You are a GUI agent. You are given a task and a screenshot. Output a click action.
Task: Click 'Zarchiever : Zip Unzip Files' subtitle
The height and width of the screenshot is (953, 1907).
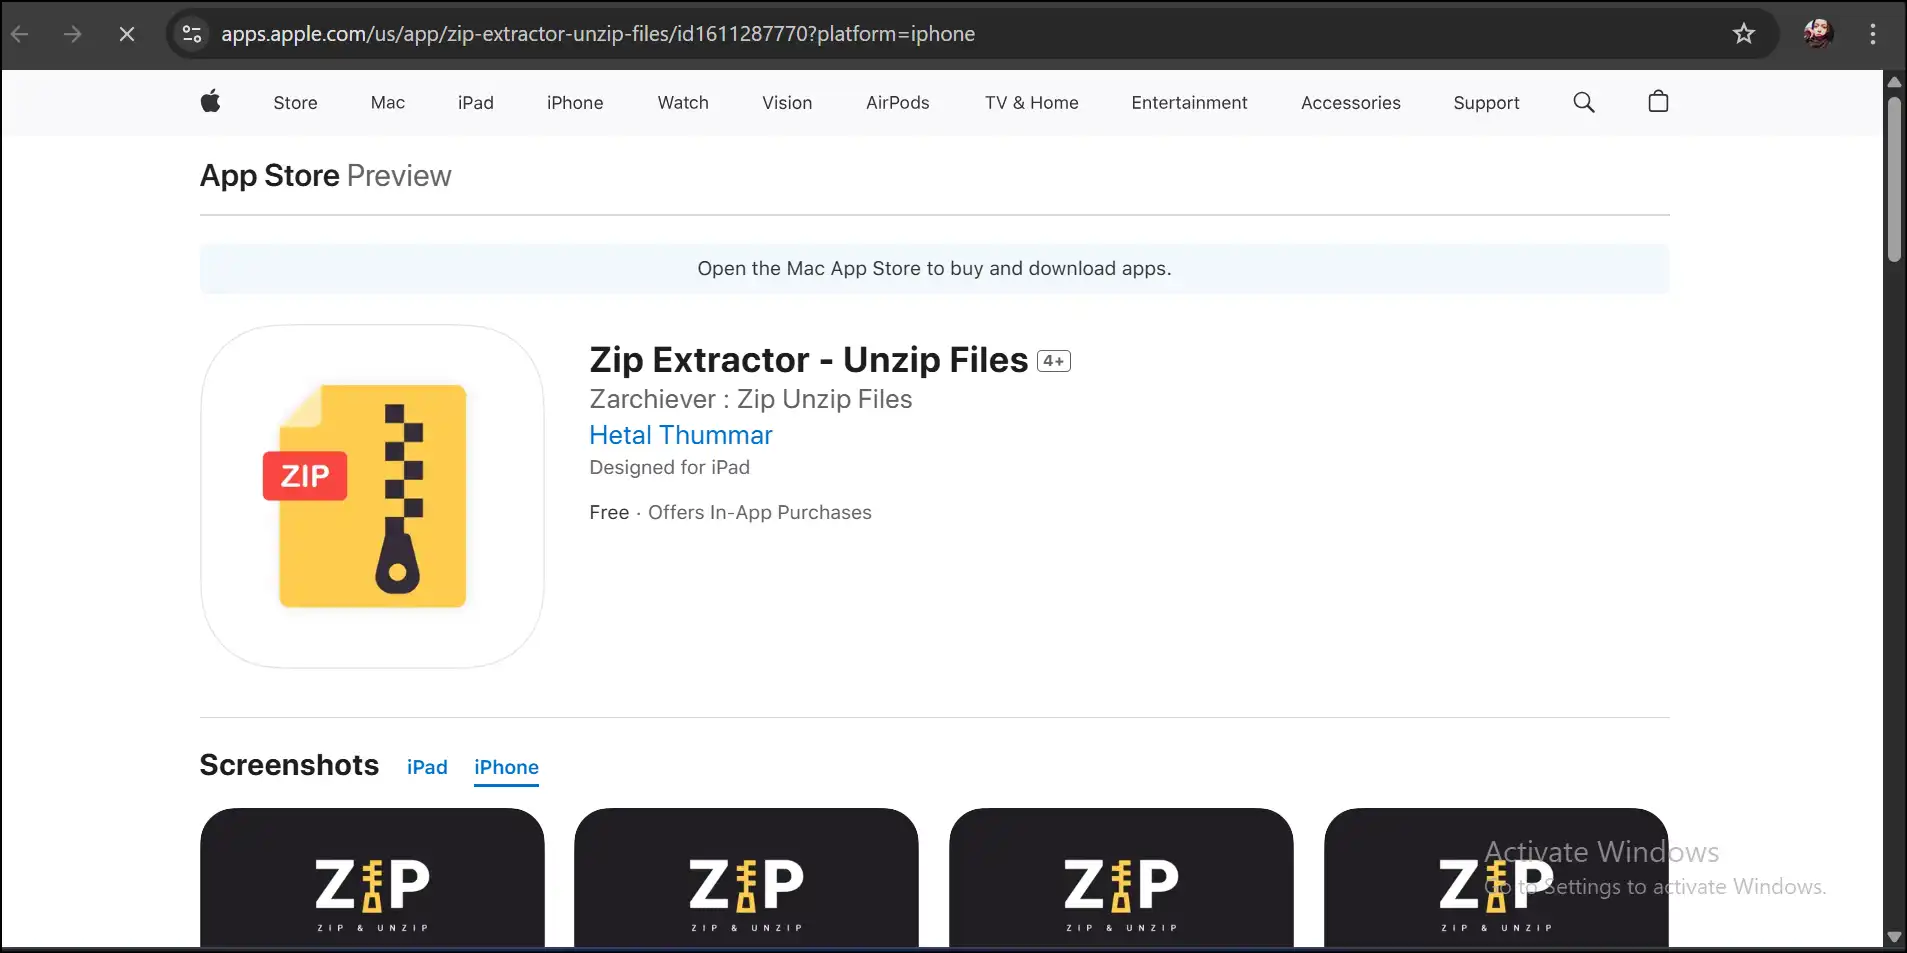[751, 399]
